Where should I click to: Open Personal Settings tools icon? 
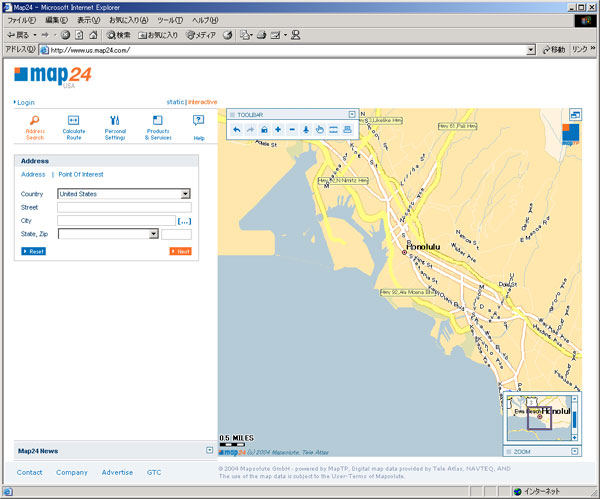pos(115,120)
